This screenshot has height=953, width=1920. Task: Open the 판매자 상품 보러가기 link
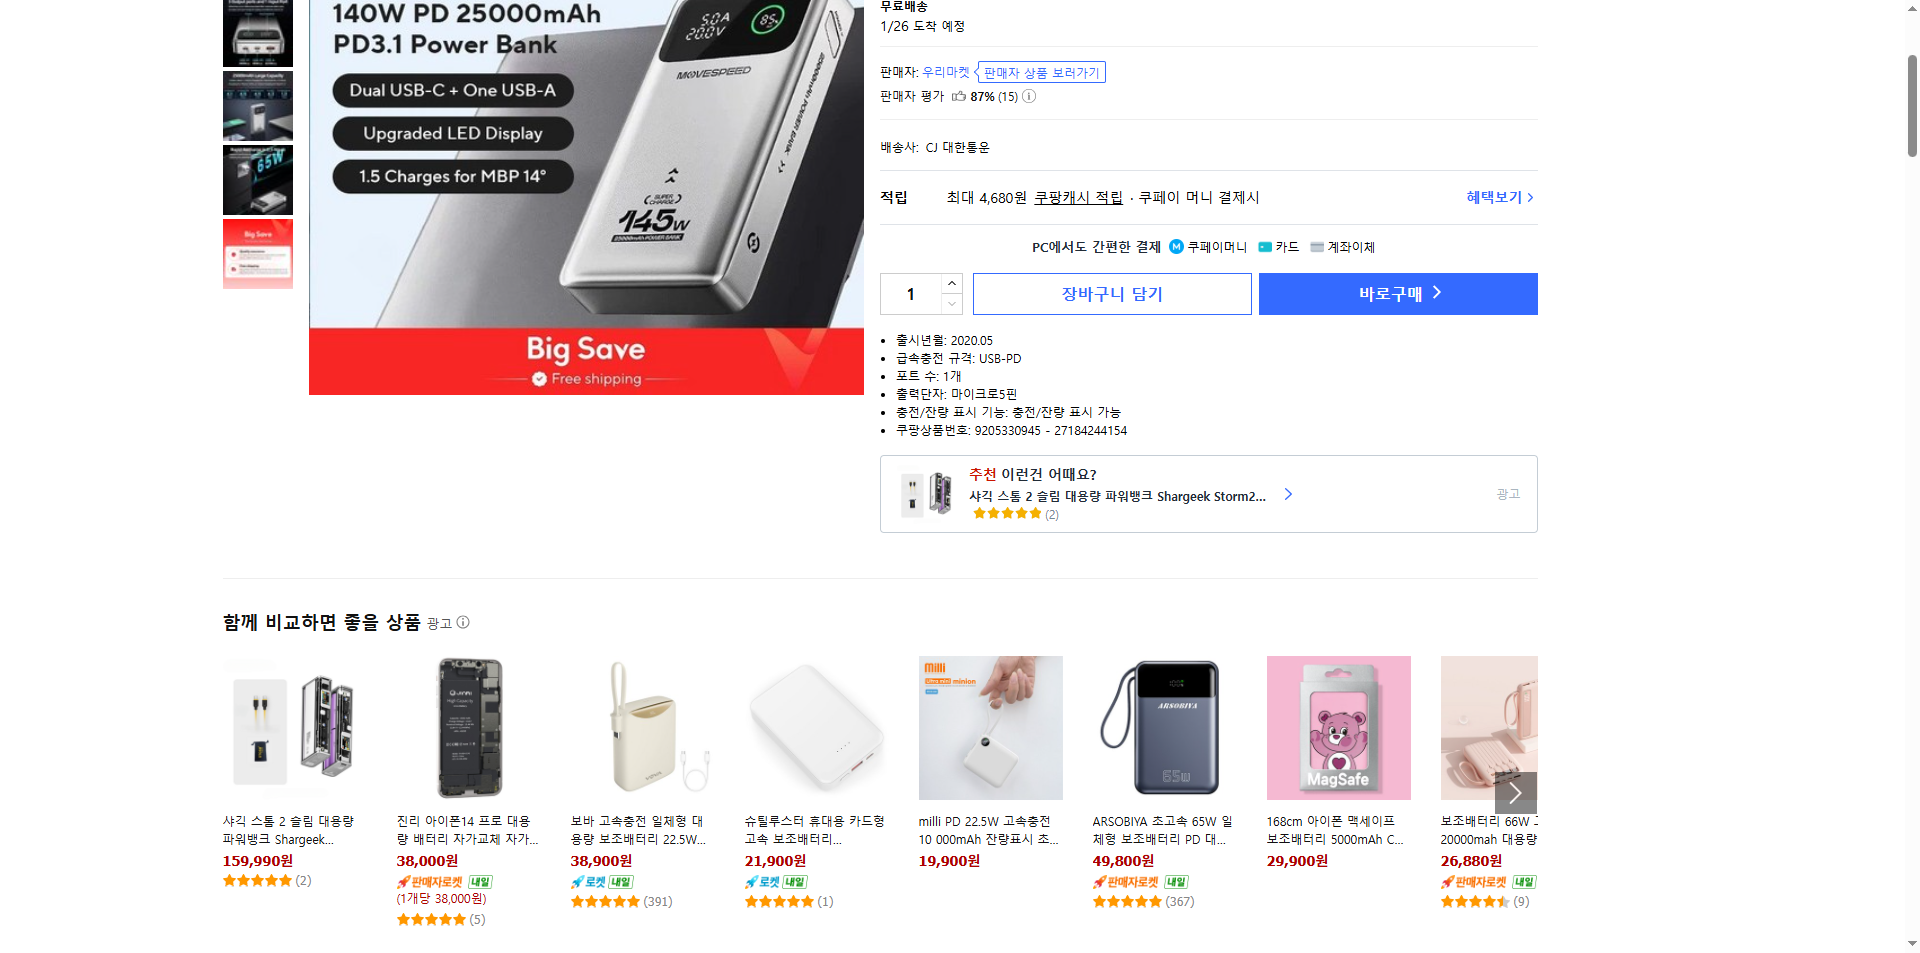(x=1038, y=71)
